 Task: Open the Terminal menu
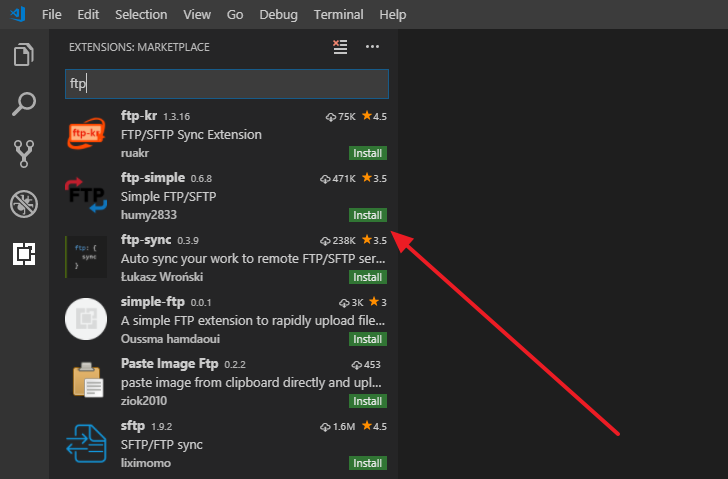[338, 14]
